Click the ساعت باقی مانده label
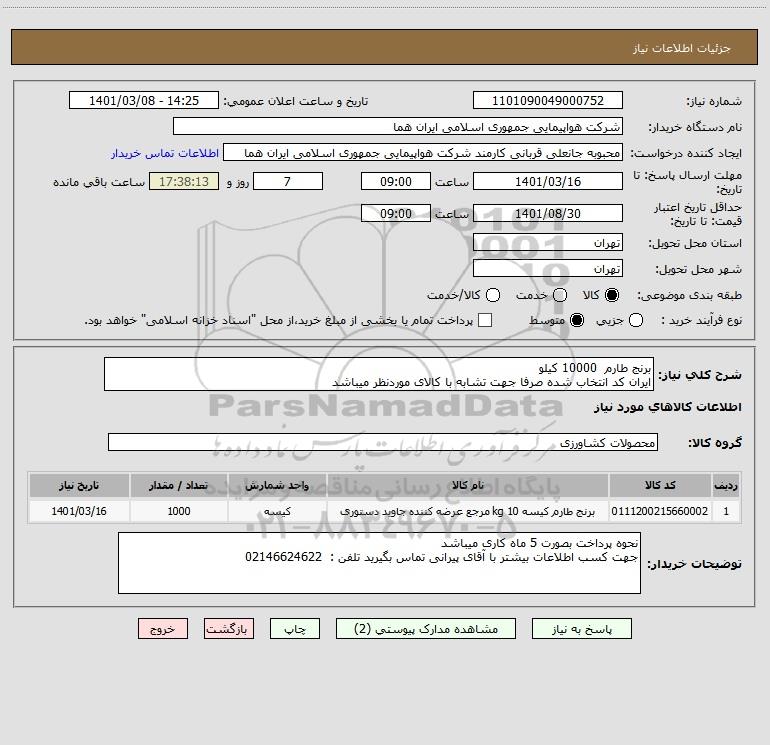This screenshot has width=770, height=745. tap(99, 182)
